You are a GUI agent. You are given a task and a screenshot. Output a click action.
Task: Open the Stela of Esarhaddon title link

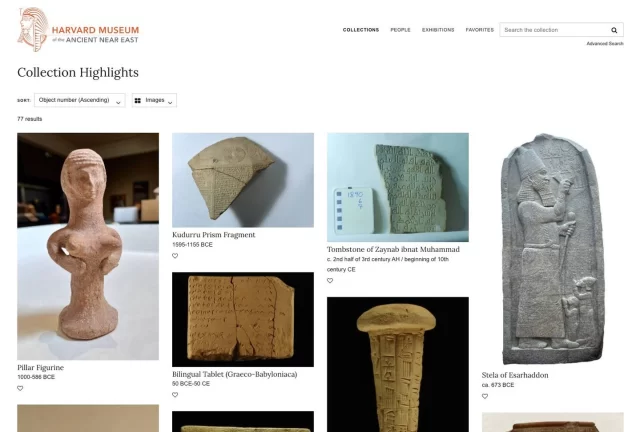(515, 375)
